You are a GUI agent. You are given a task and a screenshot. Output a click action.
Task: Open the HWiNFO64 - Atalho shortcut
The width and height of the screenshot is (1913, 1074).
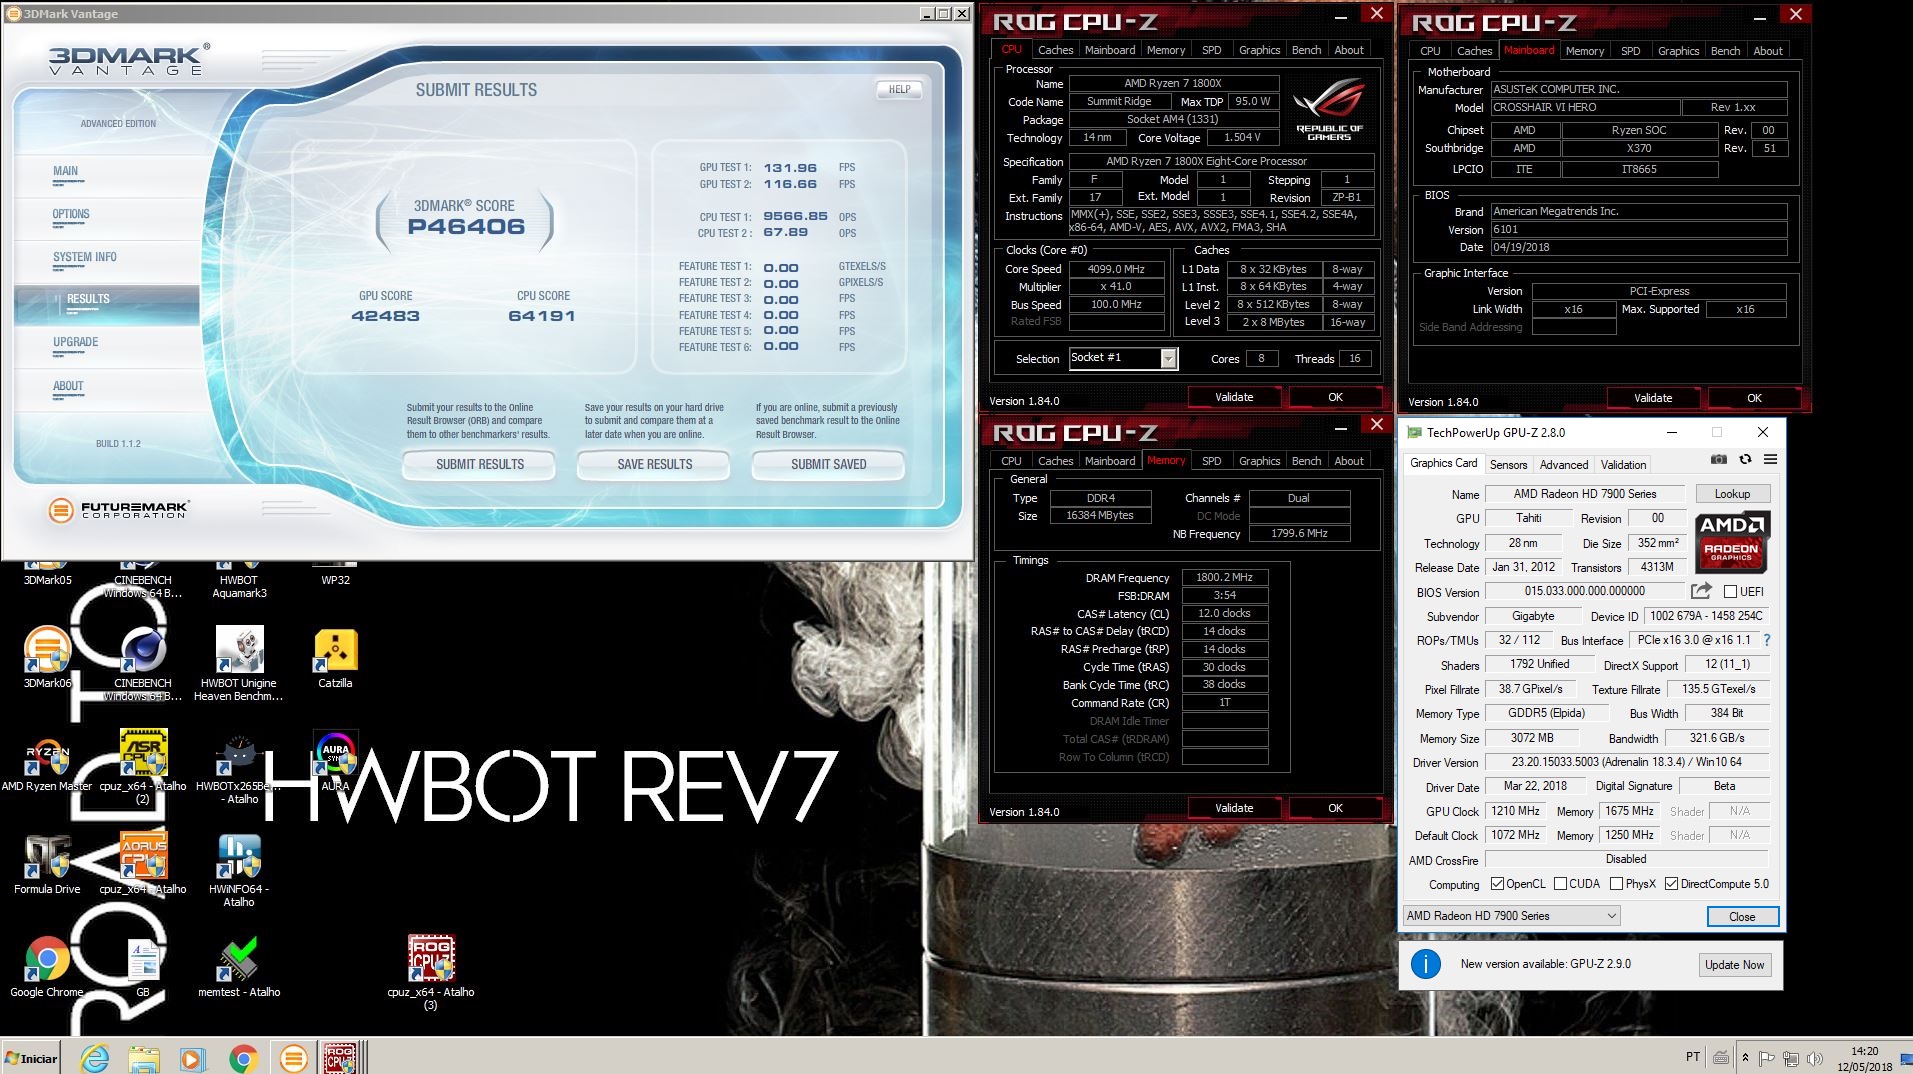[239, 870]
